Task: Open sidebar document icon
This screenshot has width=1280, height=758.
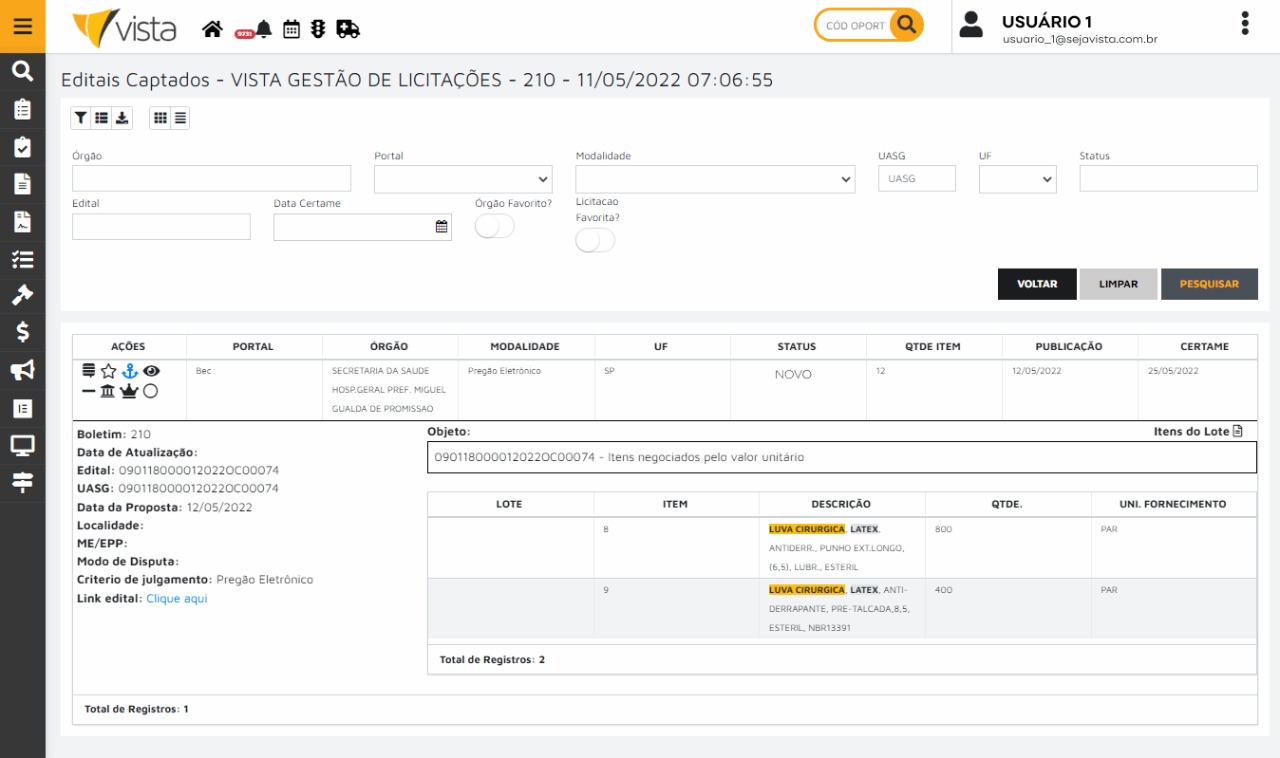Action: coord(22,184)
